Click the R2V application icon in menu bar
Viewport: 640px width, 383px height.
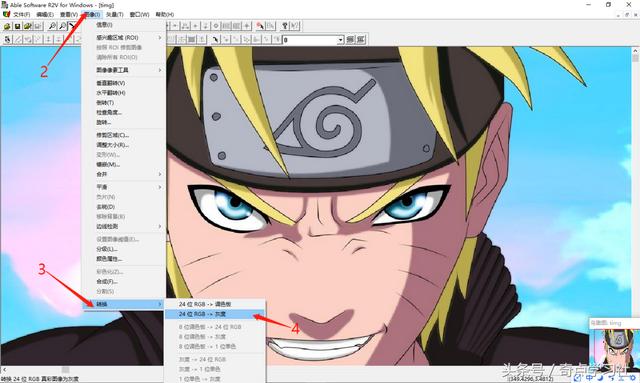point(6,14)
